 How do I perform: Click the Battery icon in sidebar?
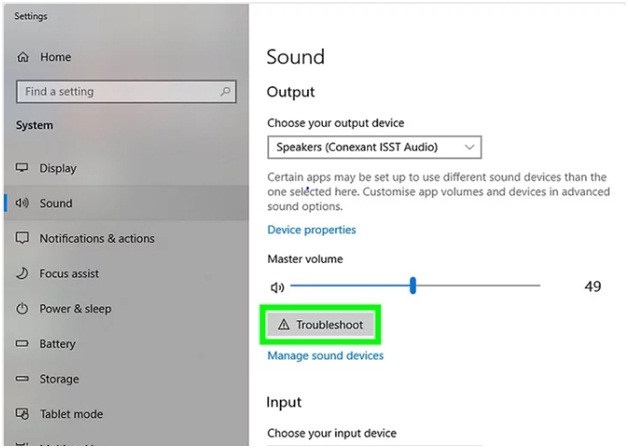tap(22, 344)
